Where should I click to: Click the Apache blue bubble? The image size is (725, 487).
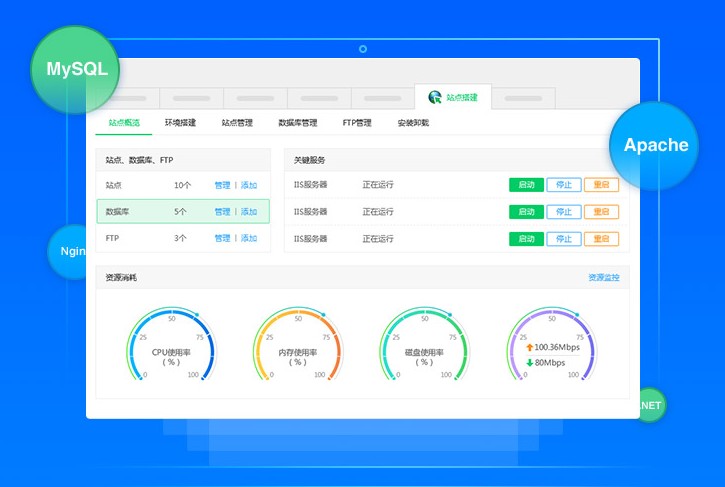tap(655, 145)
